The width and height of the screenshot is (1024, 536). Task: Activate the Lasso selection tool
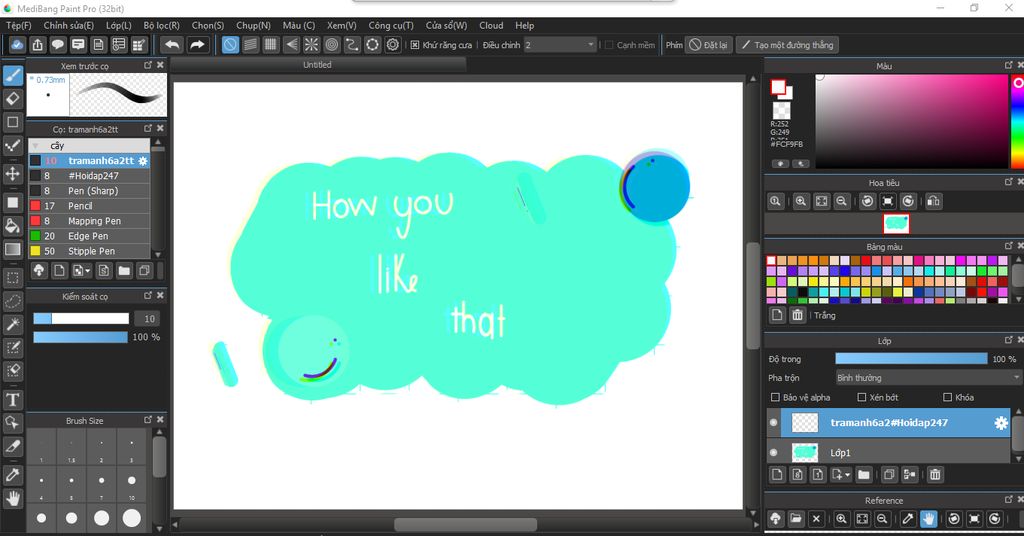pyautogui.click(x=12, y=301)
